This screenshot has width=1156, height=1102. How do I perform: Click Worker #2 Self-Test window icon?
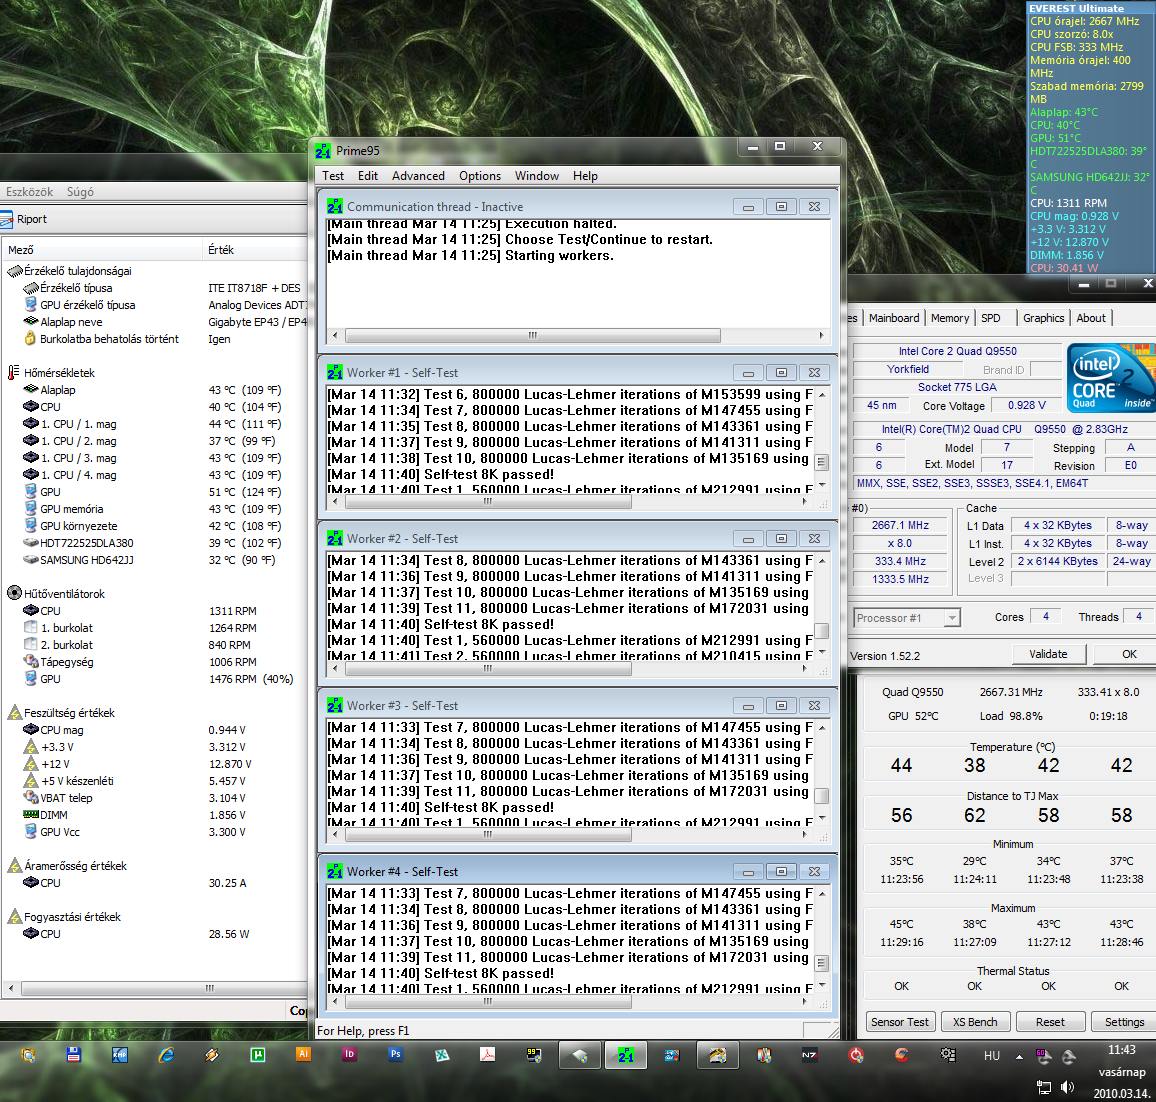click(335, 538)
